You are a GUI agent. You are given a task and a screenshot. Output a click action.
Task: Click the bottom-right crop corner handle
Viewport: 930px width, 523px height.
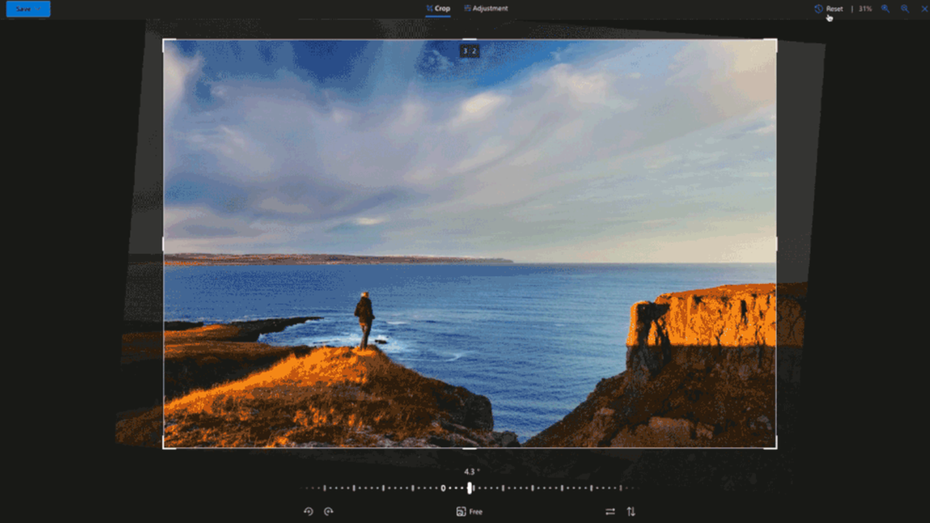pyautogui.click(x=775, y=446)
